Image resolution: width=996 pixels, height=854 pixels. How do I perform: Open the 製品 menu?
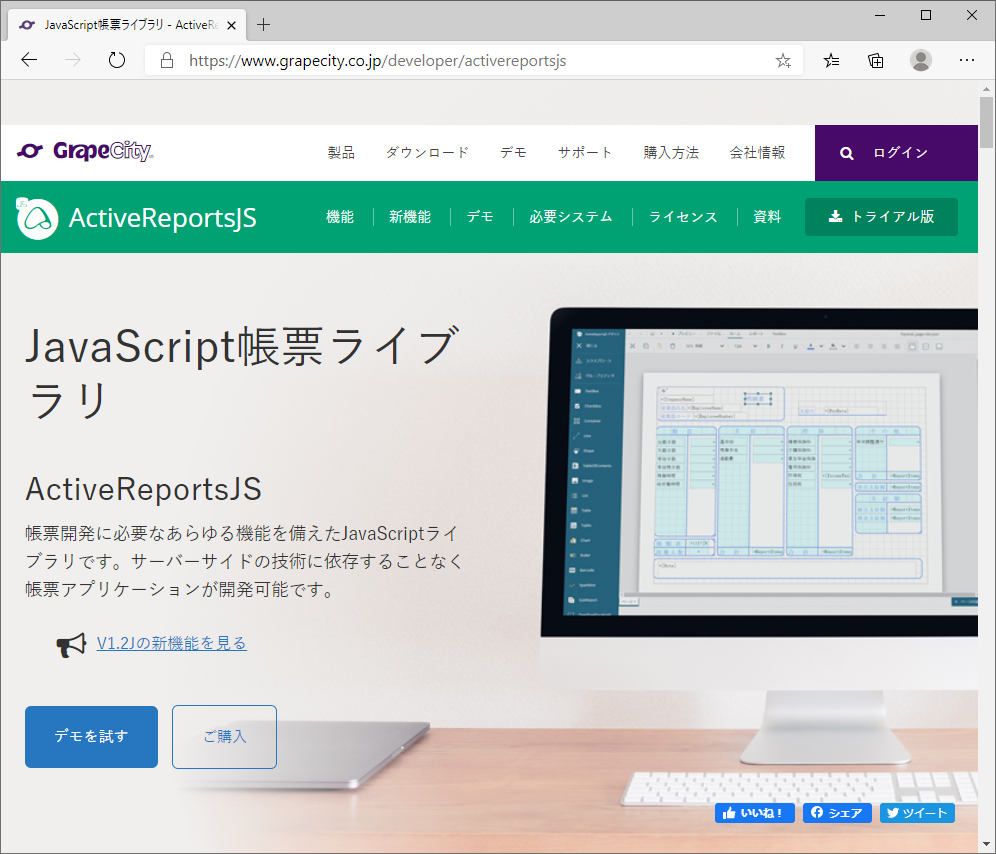coord(341,152)
